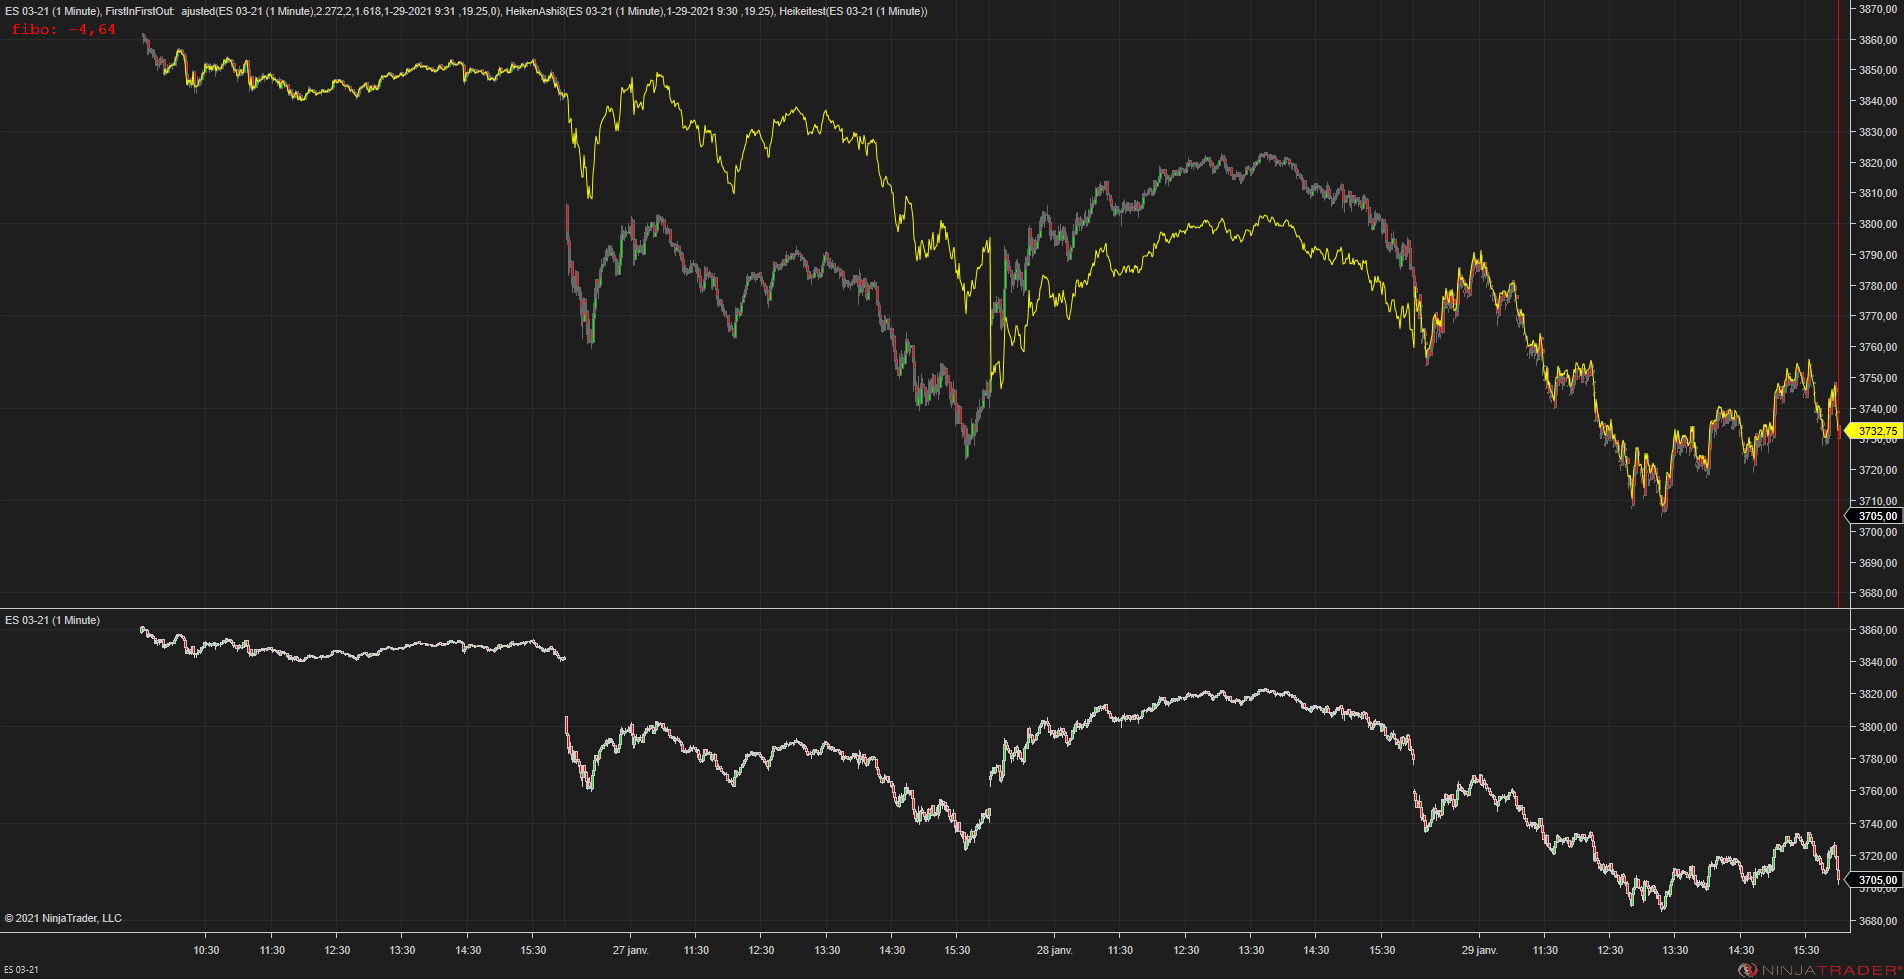Click 3800,00 on the lower panel price axis
The height and width of the screenshot is (979, 1904).
[1877, 728]
